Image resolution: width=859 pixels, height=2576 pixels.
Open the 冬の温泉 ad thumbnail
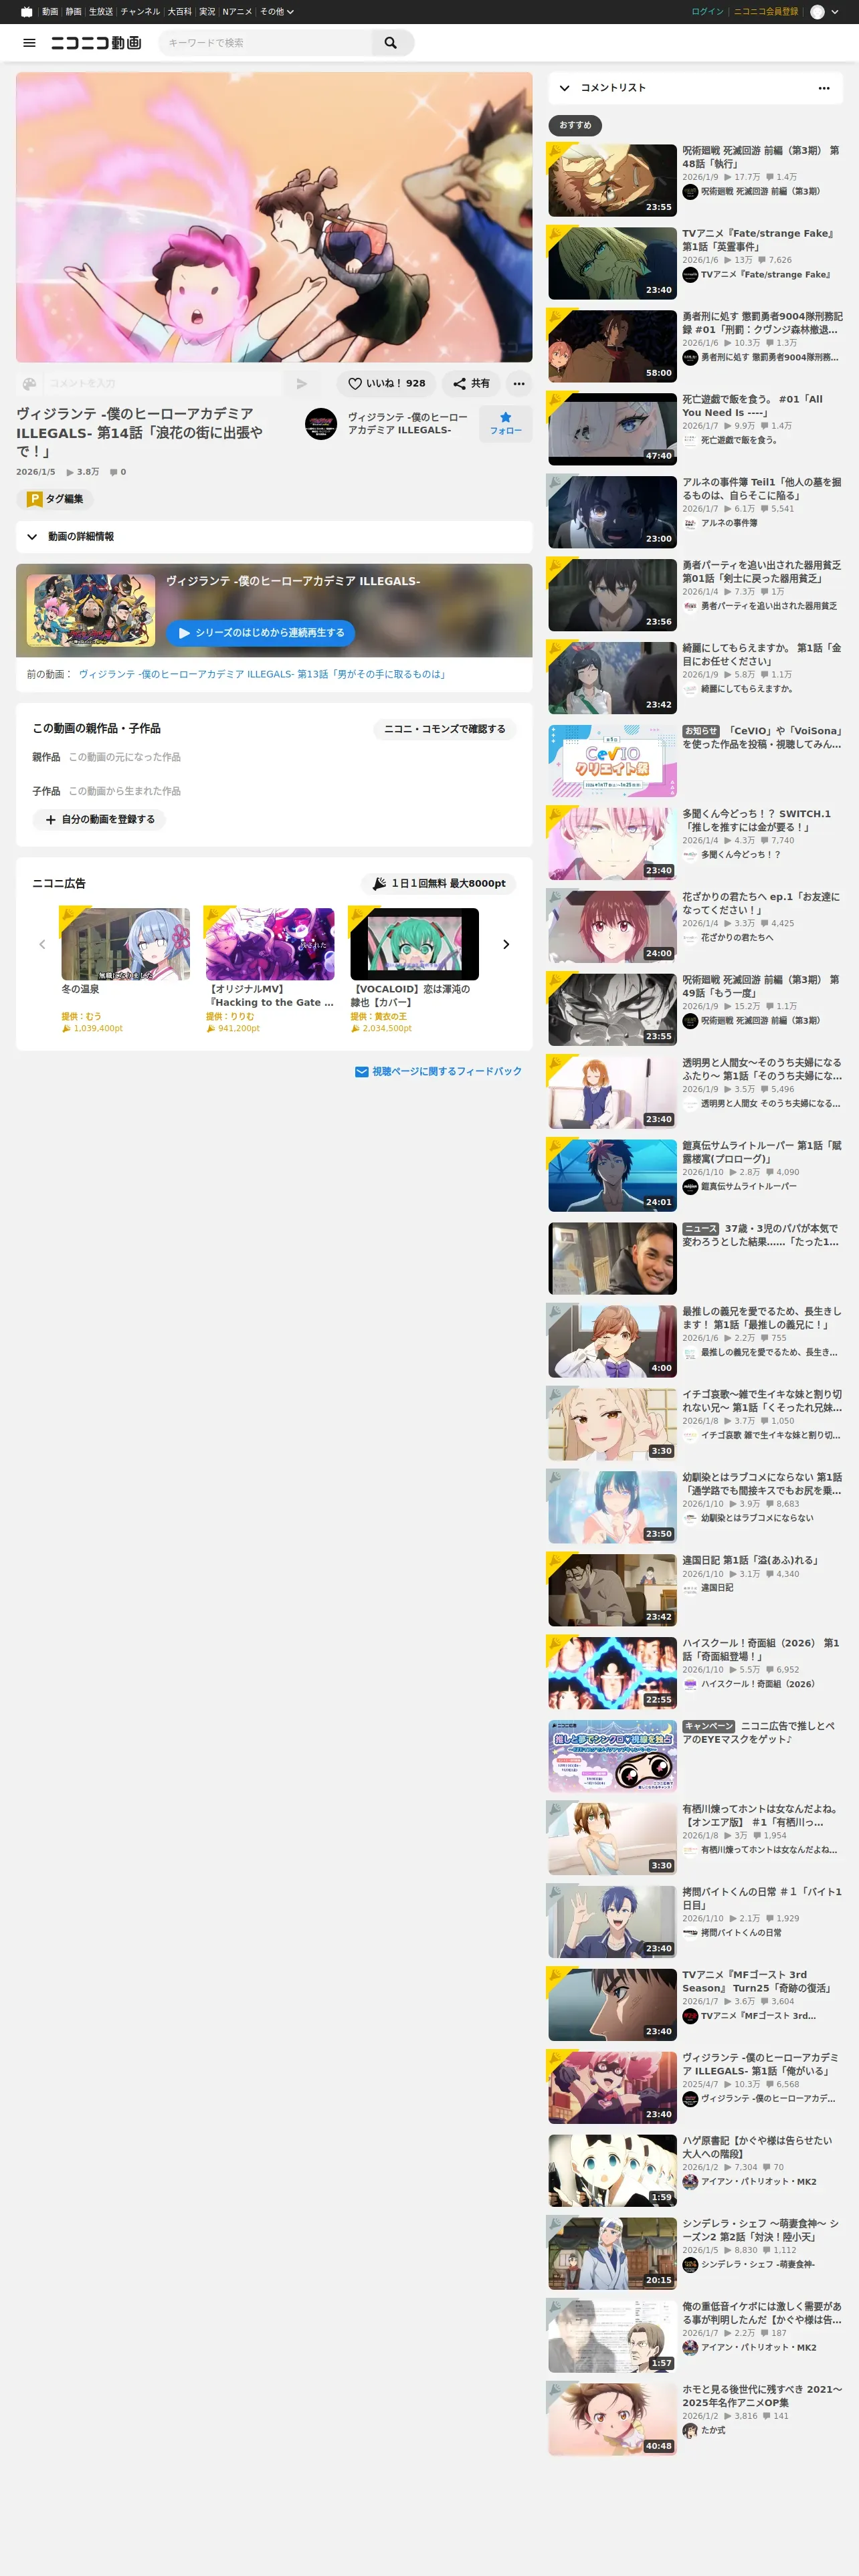[x=125, y=944]
